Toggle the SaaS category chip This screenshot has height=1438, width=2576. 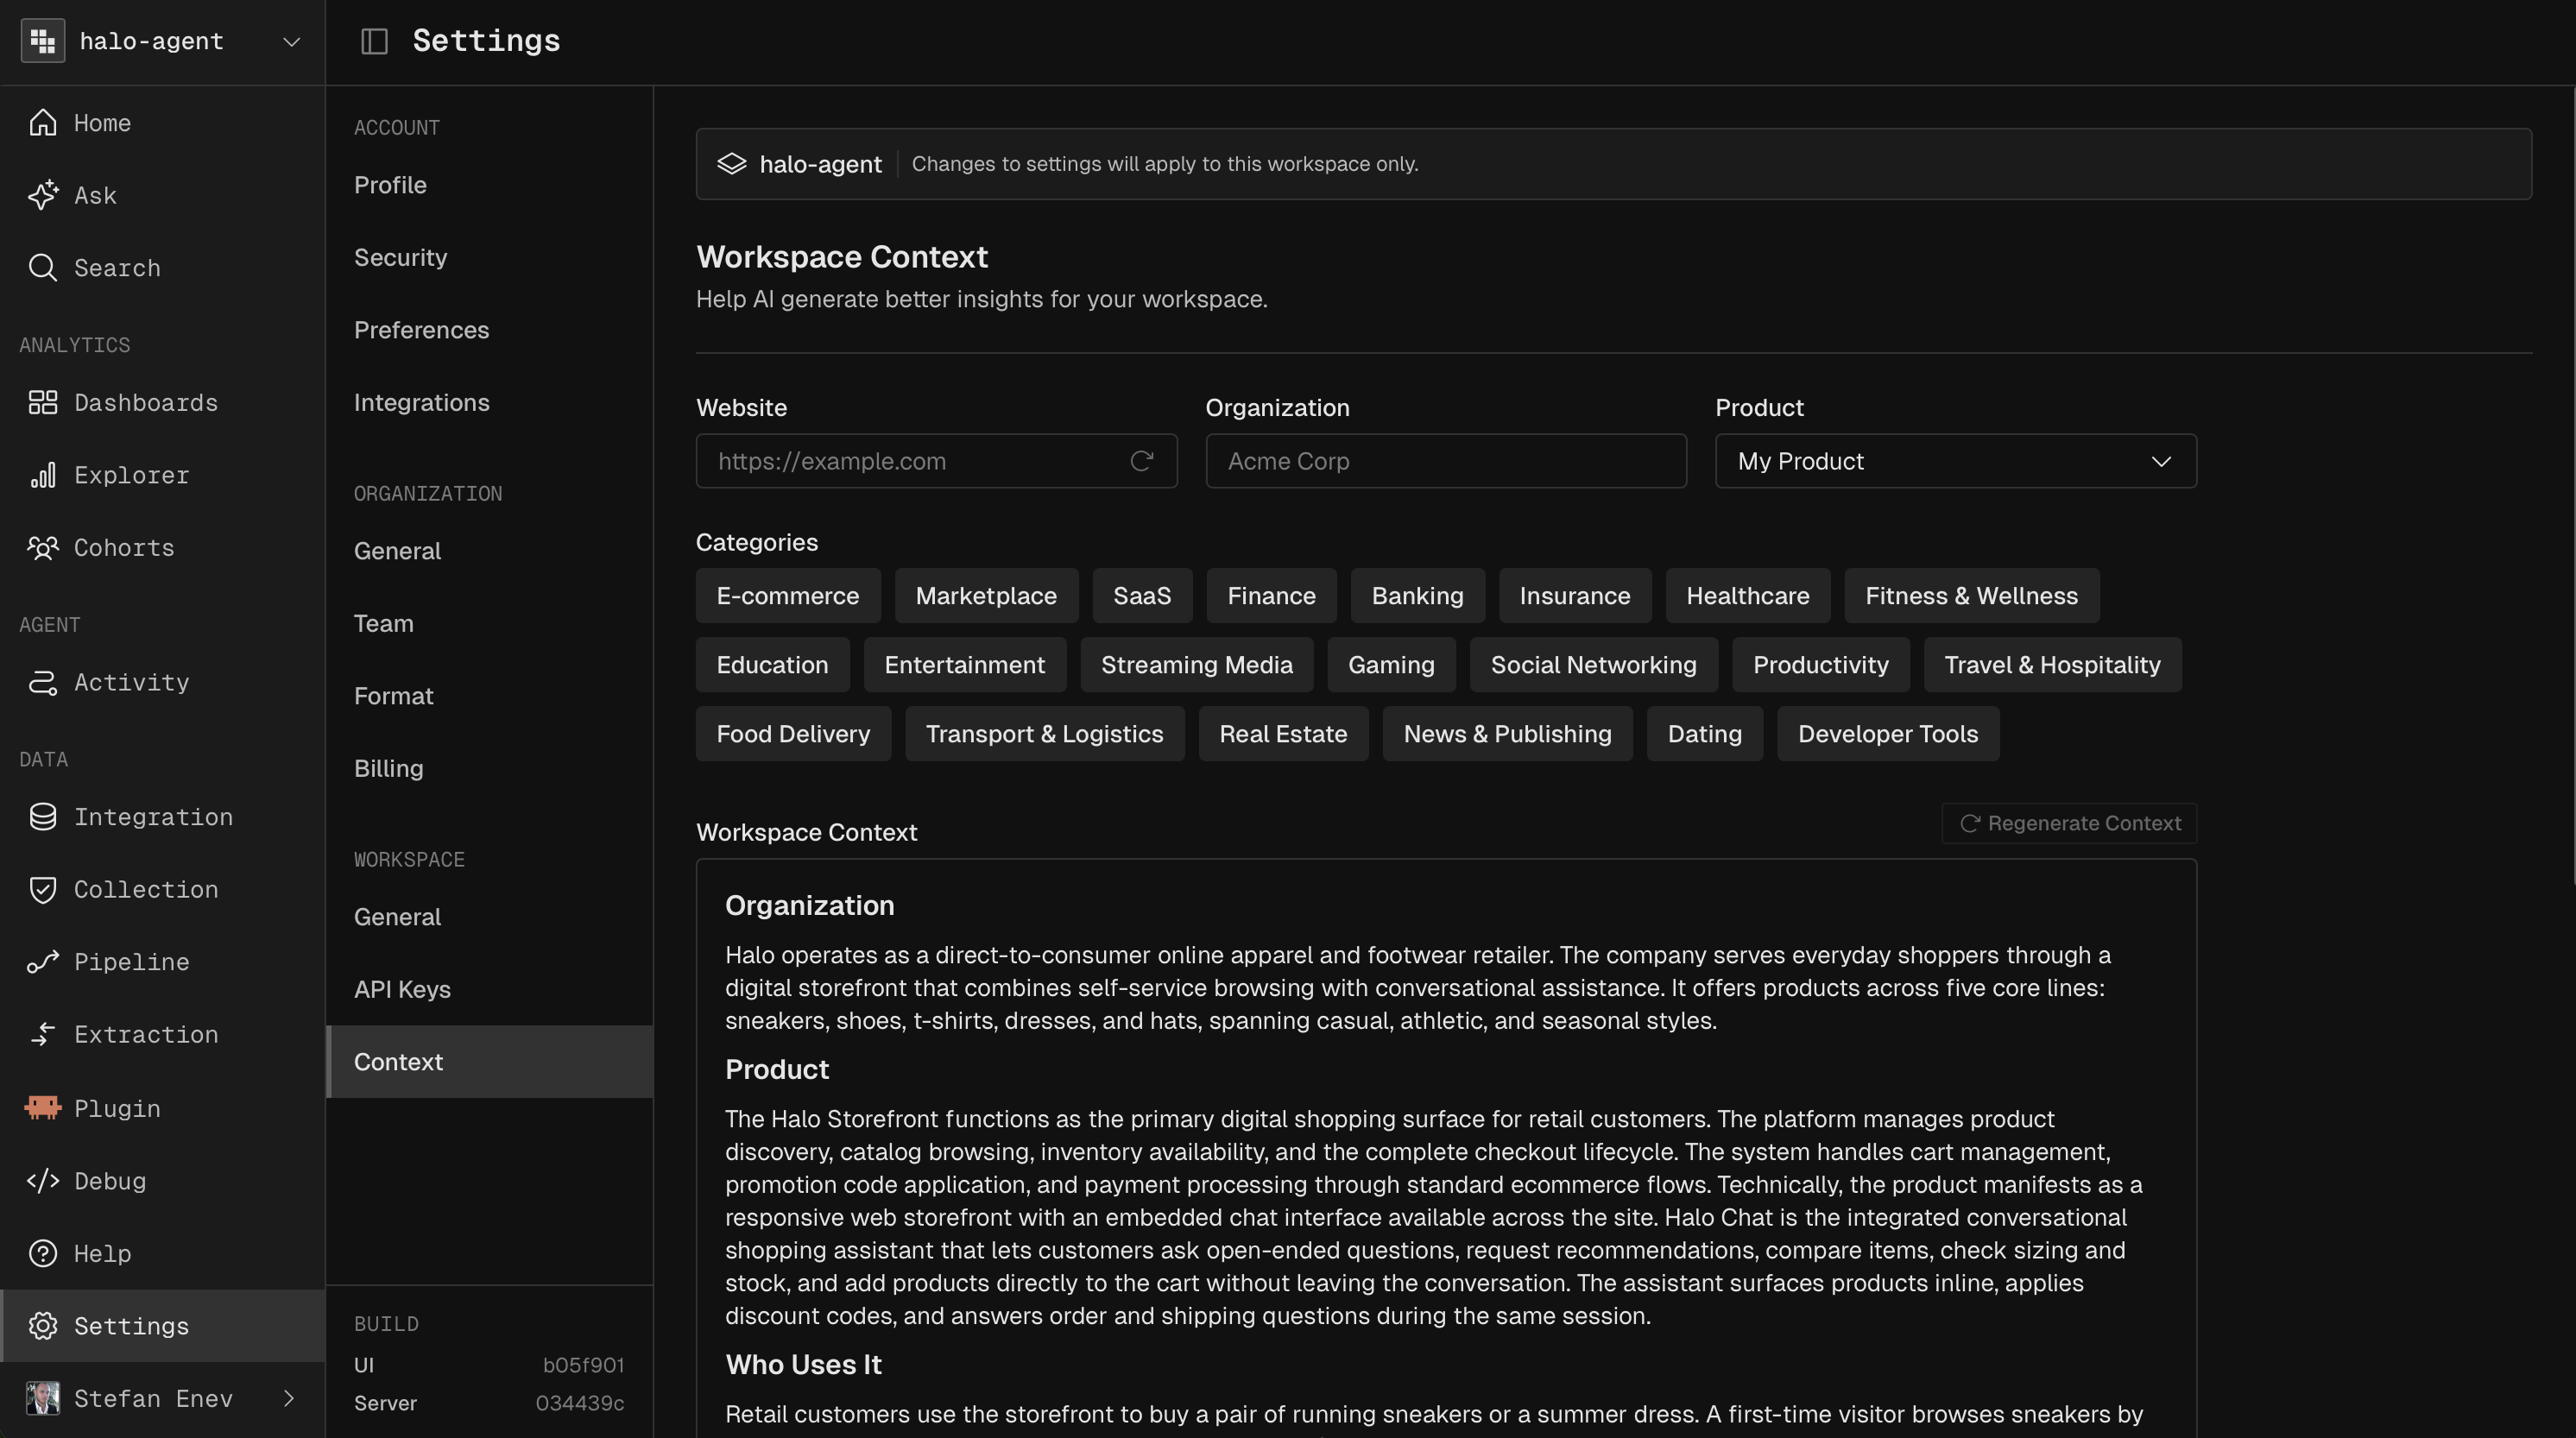click(1142, 596)
